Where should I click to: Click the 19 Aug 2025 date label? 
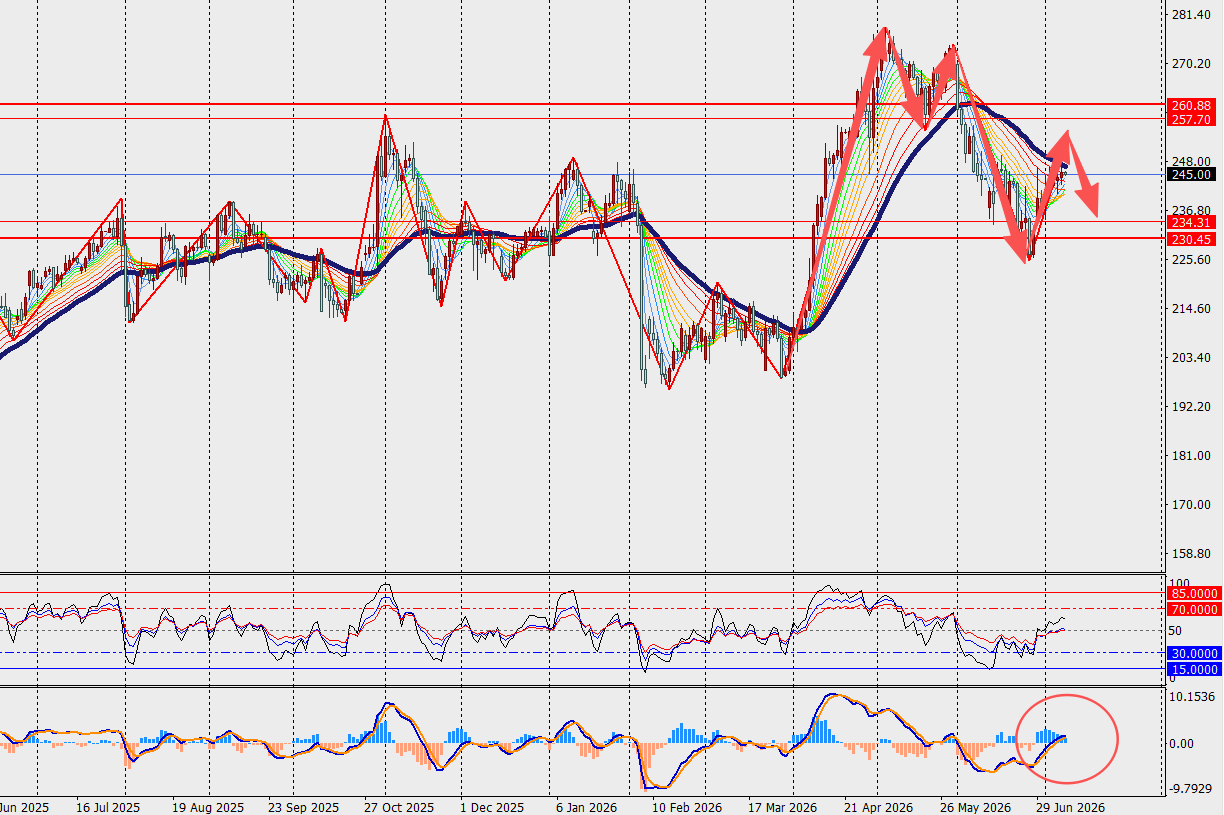pyautogui.click(x=207, y=806)
